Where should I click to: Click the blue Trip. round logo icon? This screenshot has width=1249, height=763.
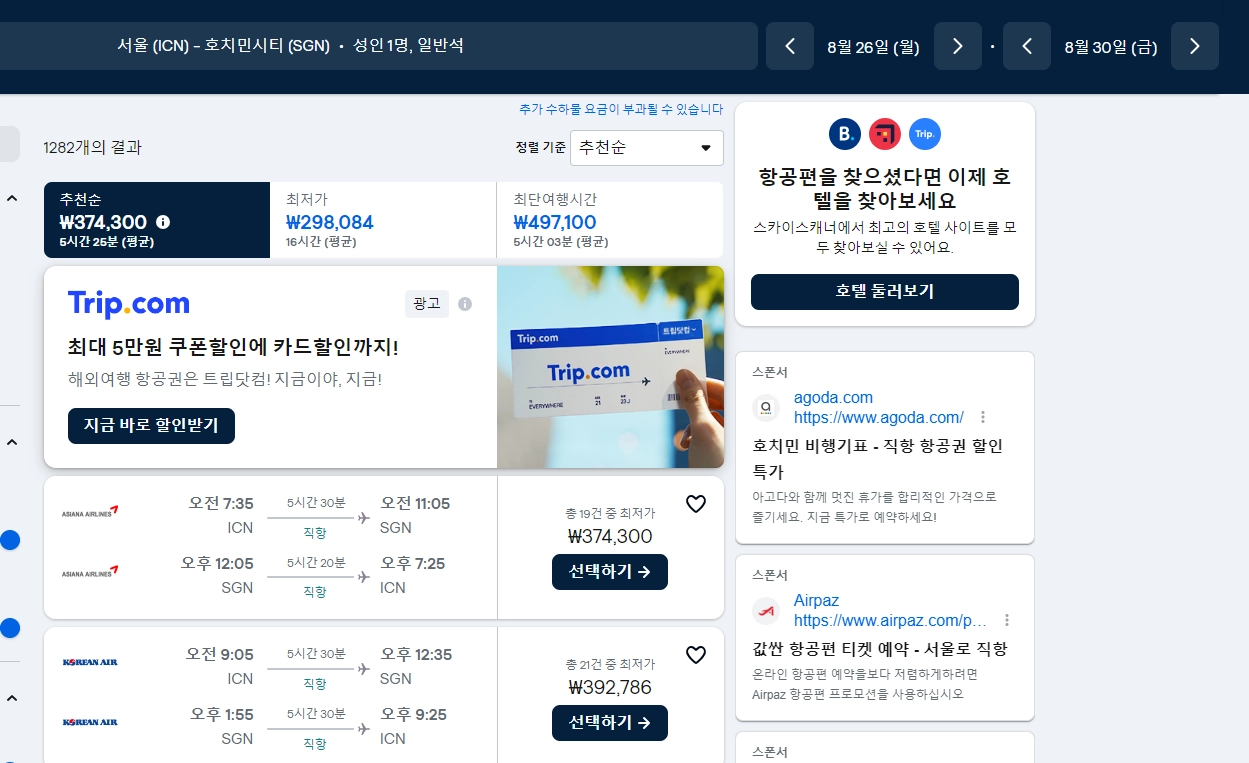(x=925, y=134)
